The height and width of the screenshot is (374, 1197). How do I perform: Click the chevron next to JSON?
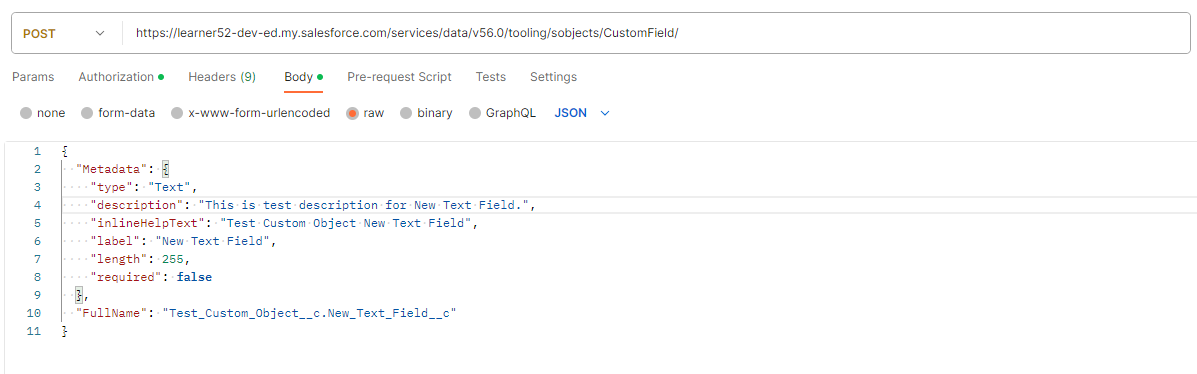(605, 113)
